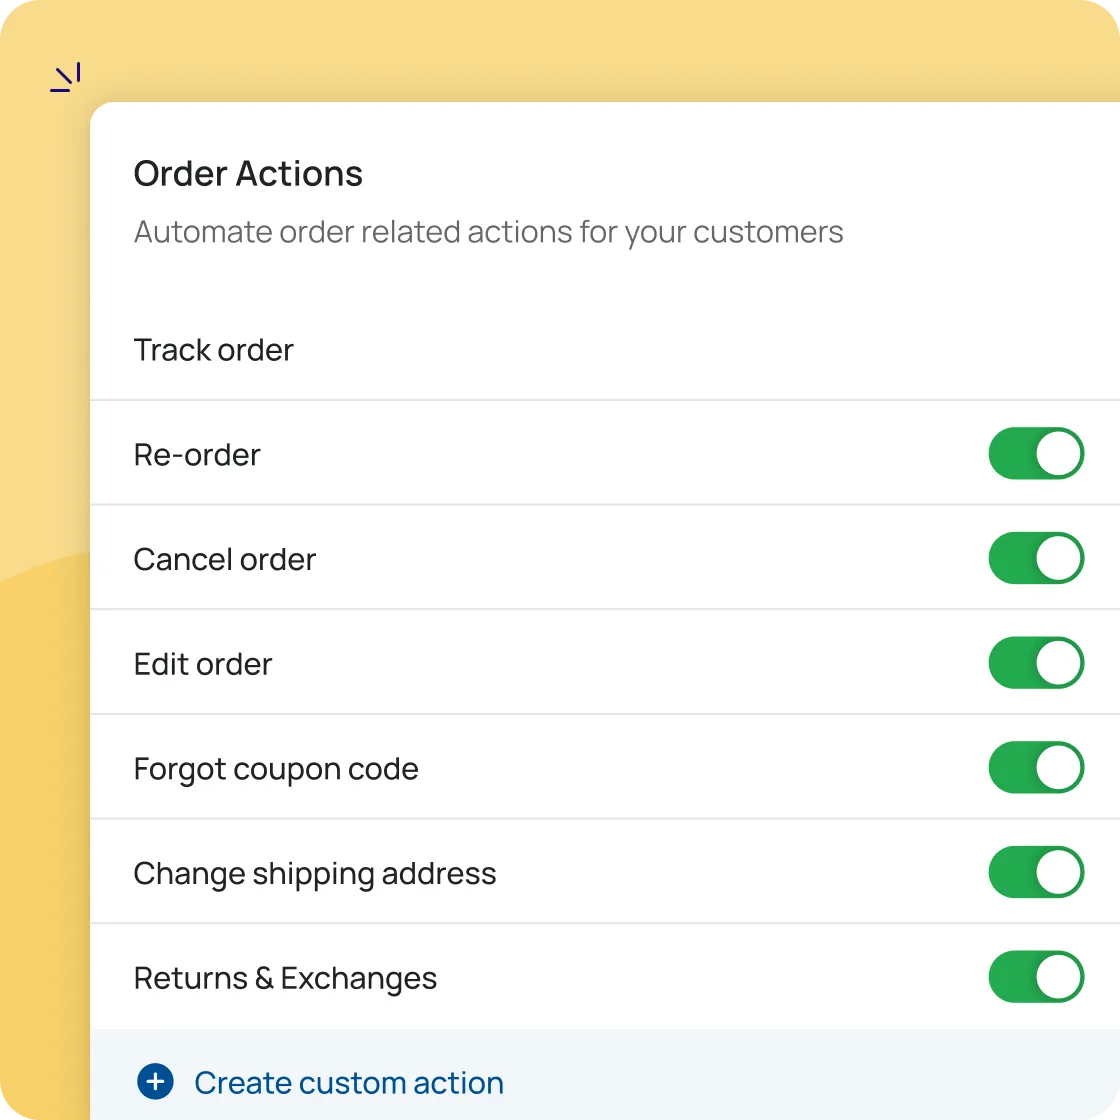This screenshot has height=1120, width=1120.
Task: Select the Create custom action bar
Action: pyautogui.click(x=560, y=1081)
